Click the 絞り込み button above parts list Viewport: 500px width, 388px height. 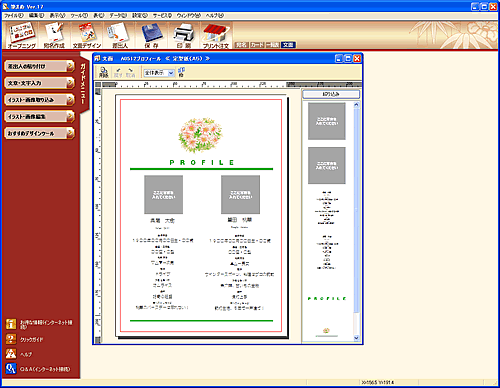pyautogui.click(x=331, y=94)
